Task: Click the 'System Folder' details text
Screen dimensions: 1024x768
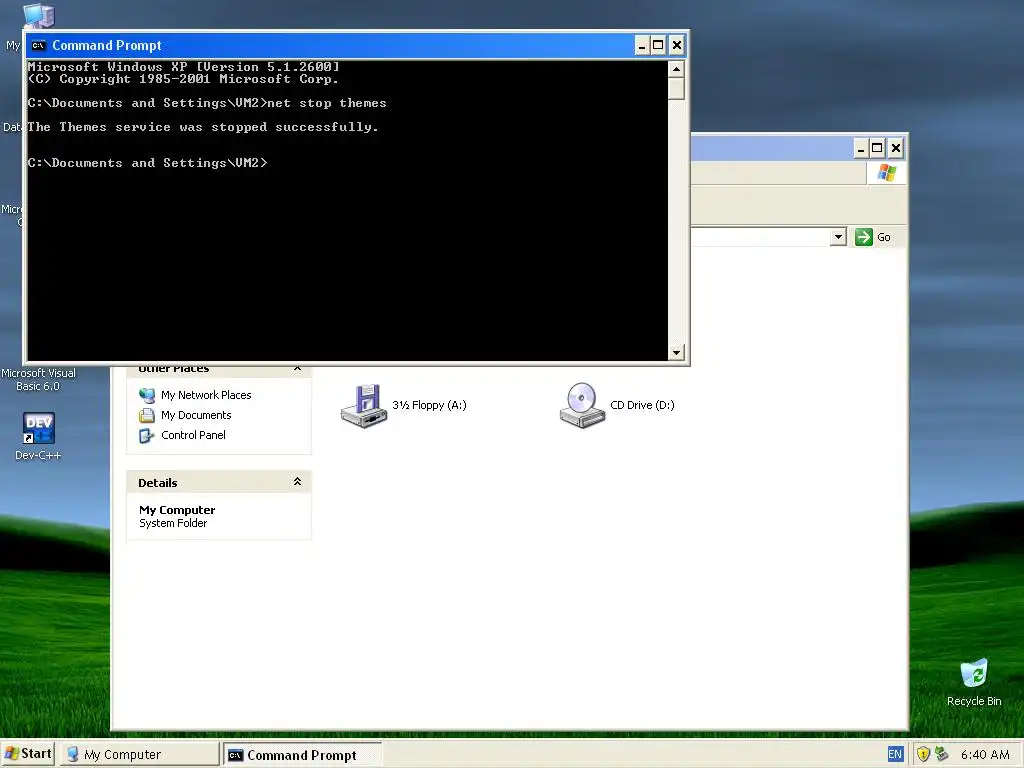Action: click(x=173, y=523)
